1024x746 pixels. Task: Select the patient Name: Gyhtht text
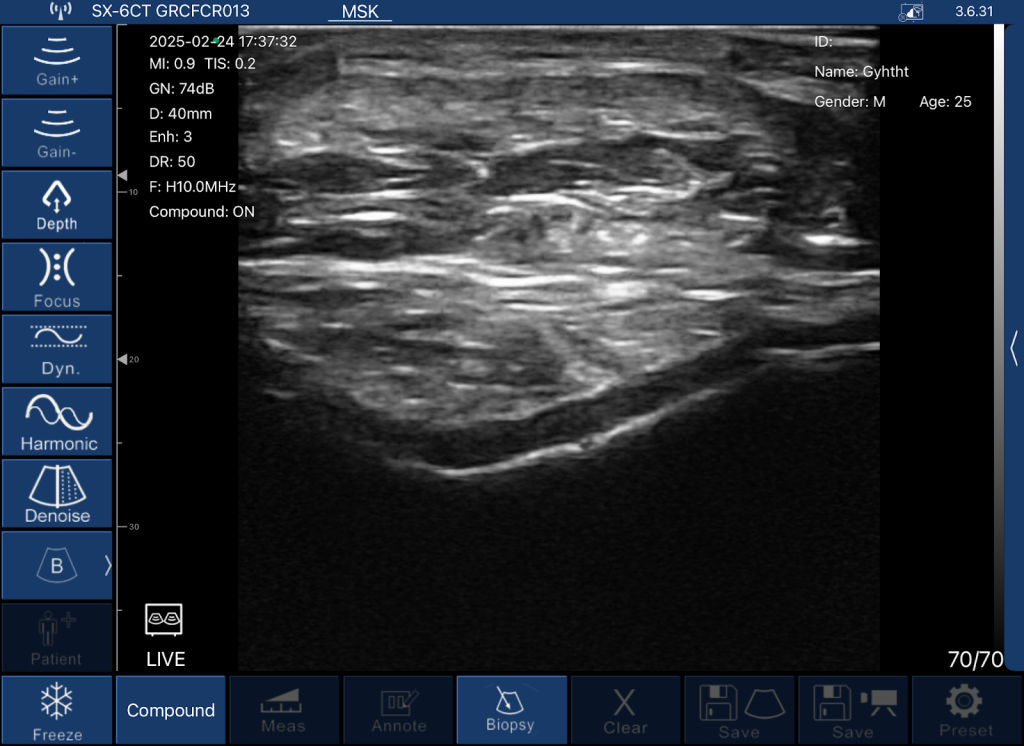(861, 71)
